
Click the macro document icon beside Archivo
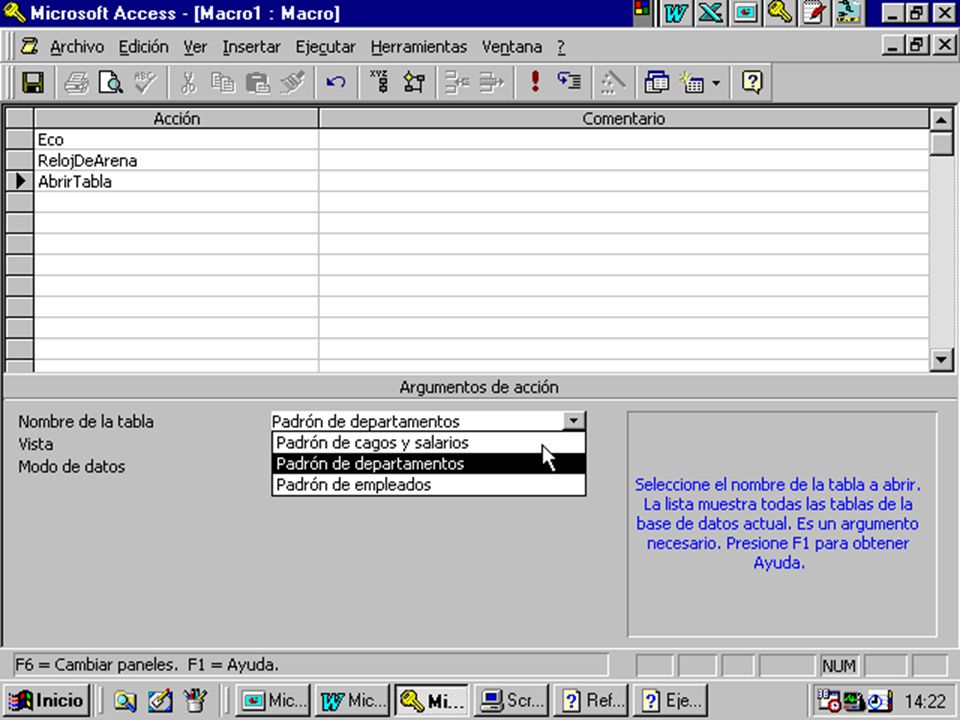29,47
